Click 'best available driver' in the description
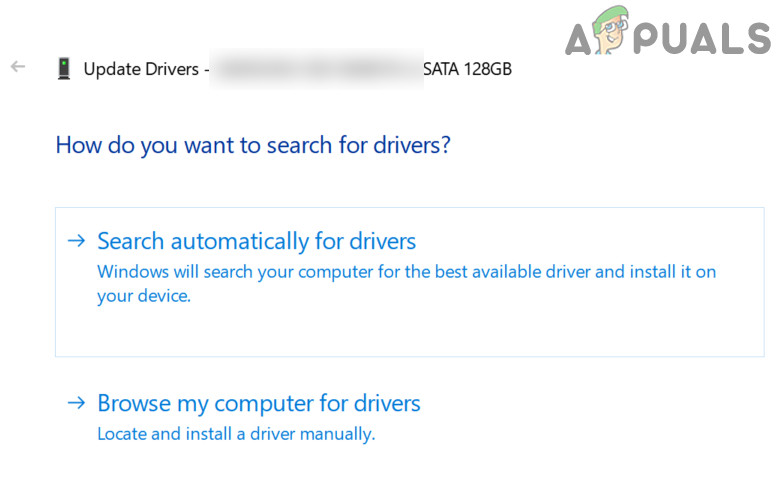Screen dimensions: 781x504 point(555,271)
